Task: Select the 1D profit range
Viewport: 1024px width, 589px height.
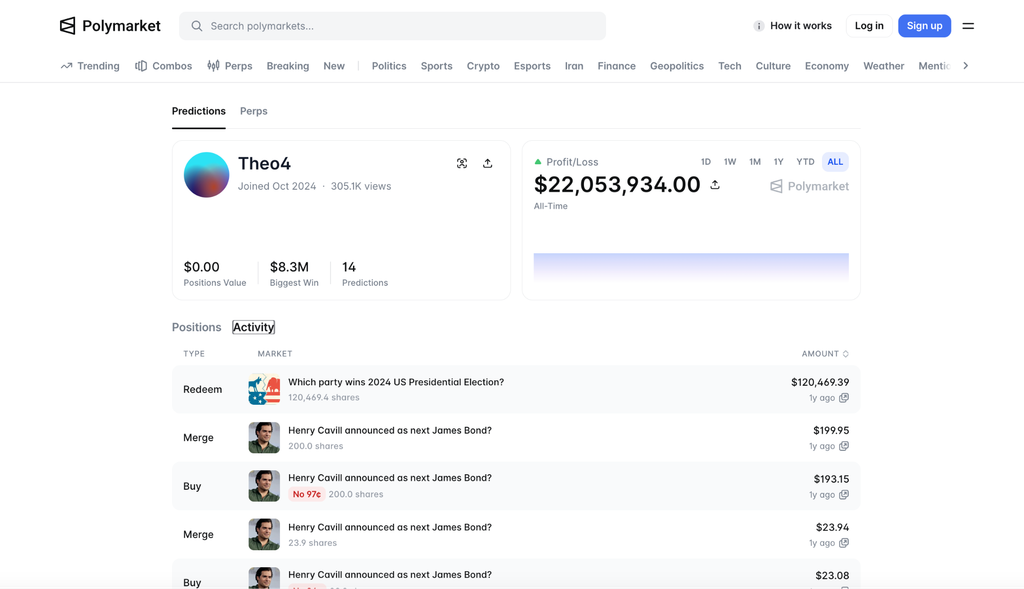Action: point(705,162)
